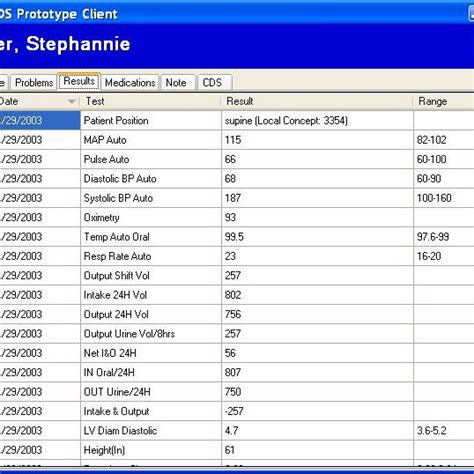Screen dimensions: 474x474
Task: Select the Patient Position row
Action: (237, 120)
